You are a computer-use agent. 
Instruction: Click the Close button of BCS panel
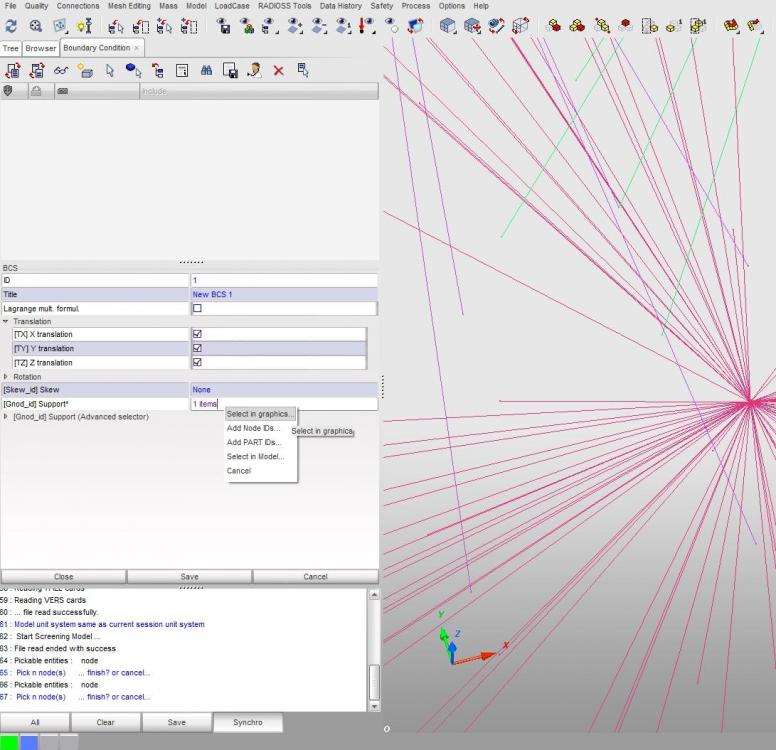tap(63, 577)
